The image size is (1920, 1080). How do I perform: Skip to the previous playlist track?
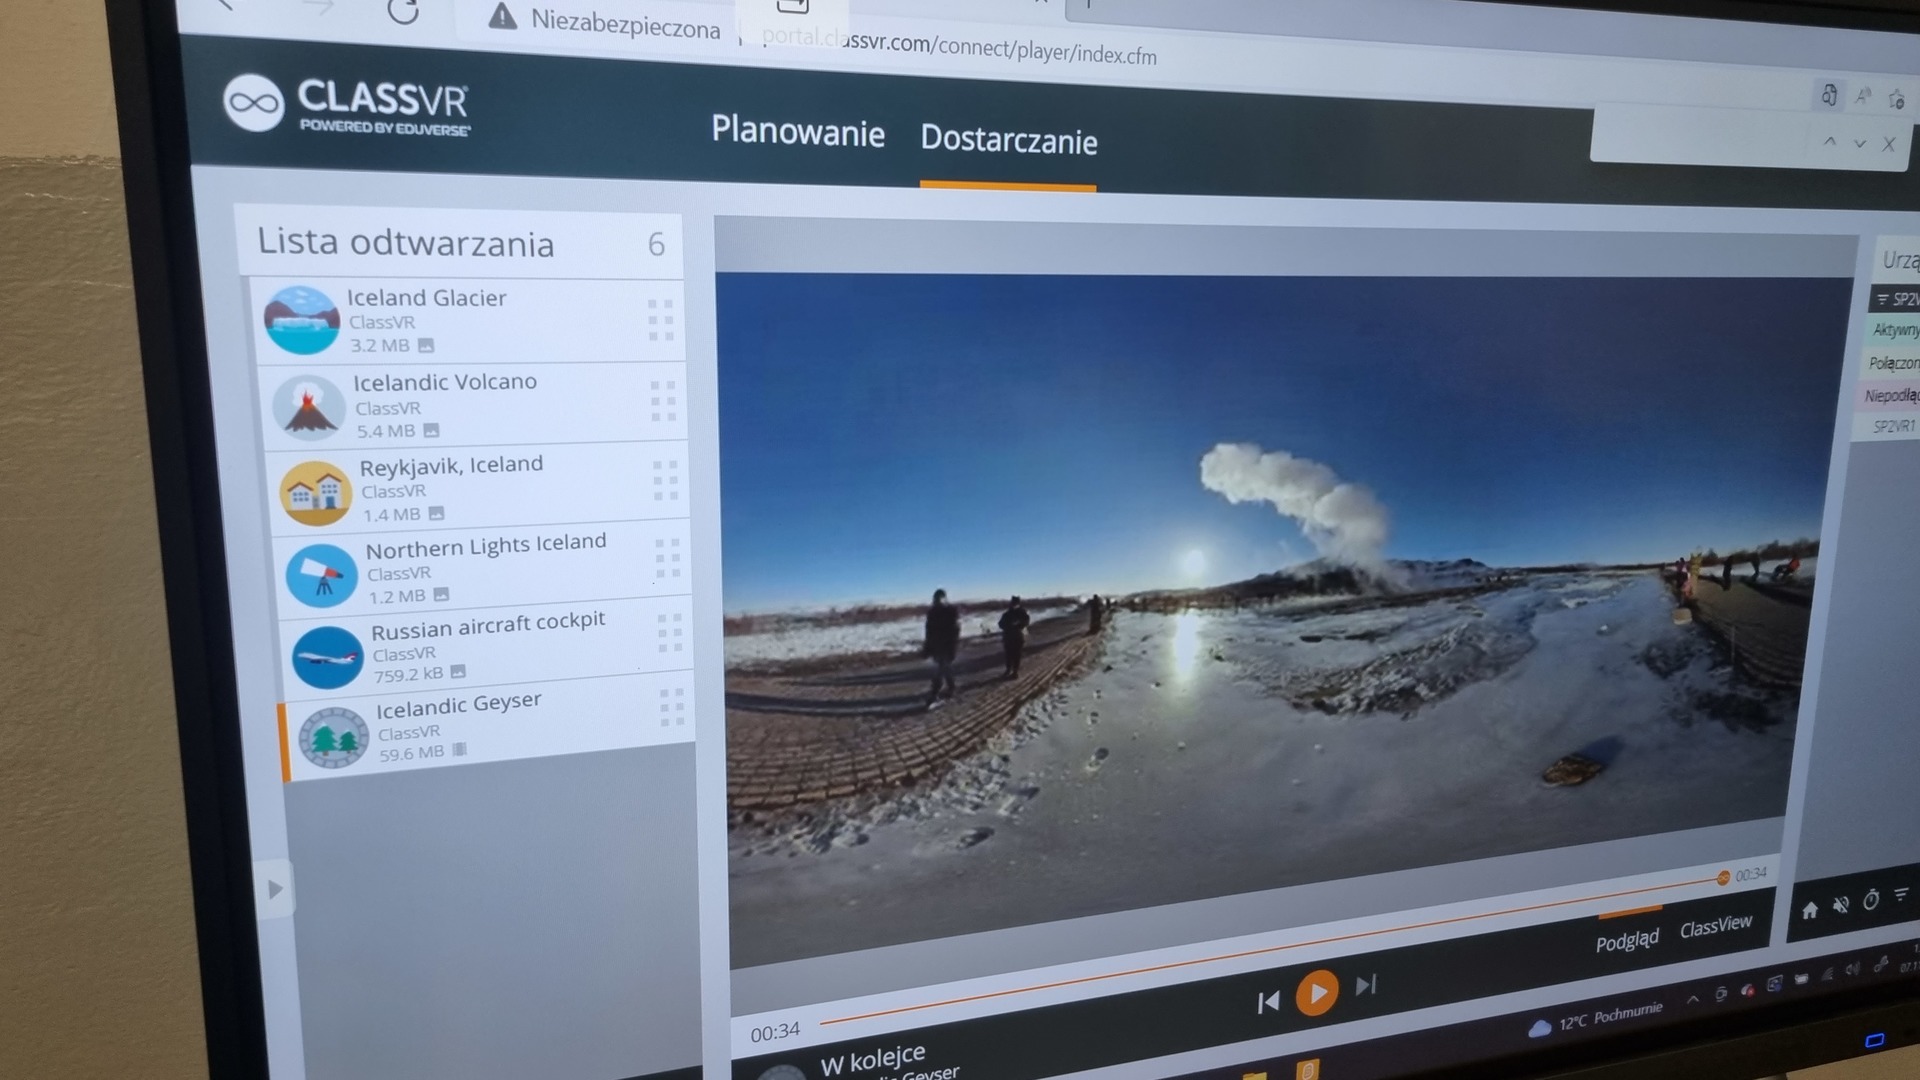pyautogui.click(x=1268, y=1001)
